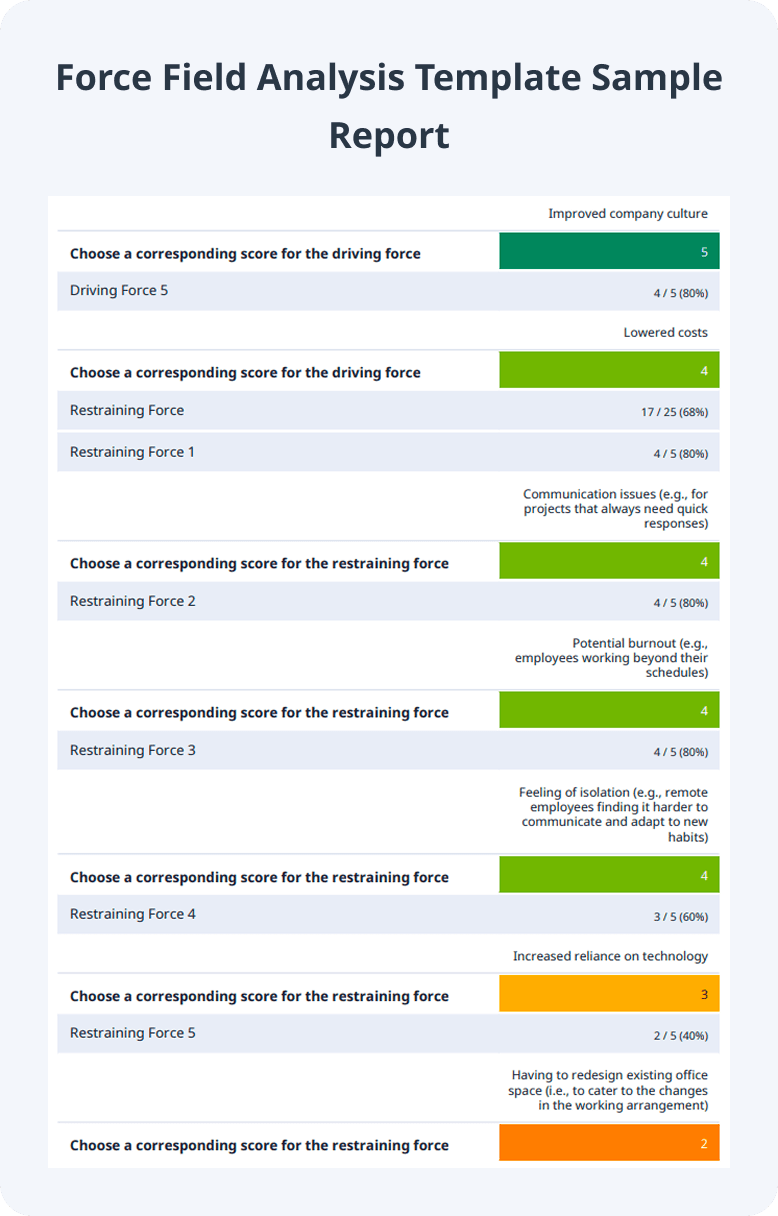Select the Restraining Force 4 row

[x=388, y=914]
